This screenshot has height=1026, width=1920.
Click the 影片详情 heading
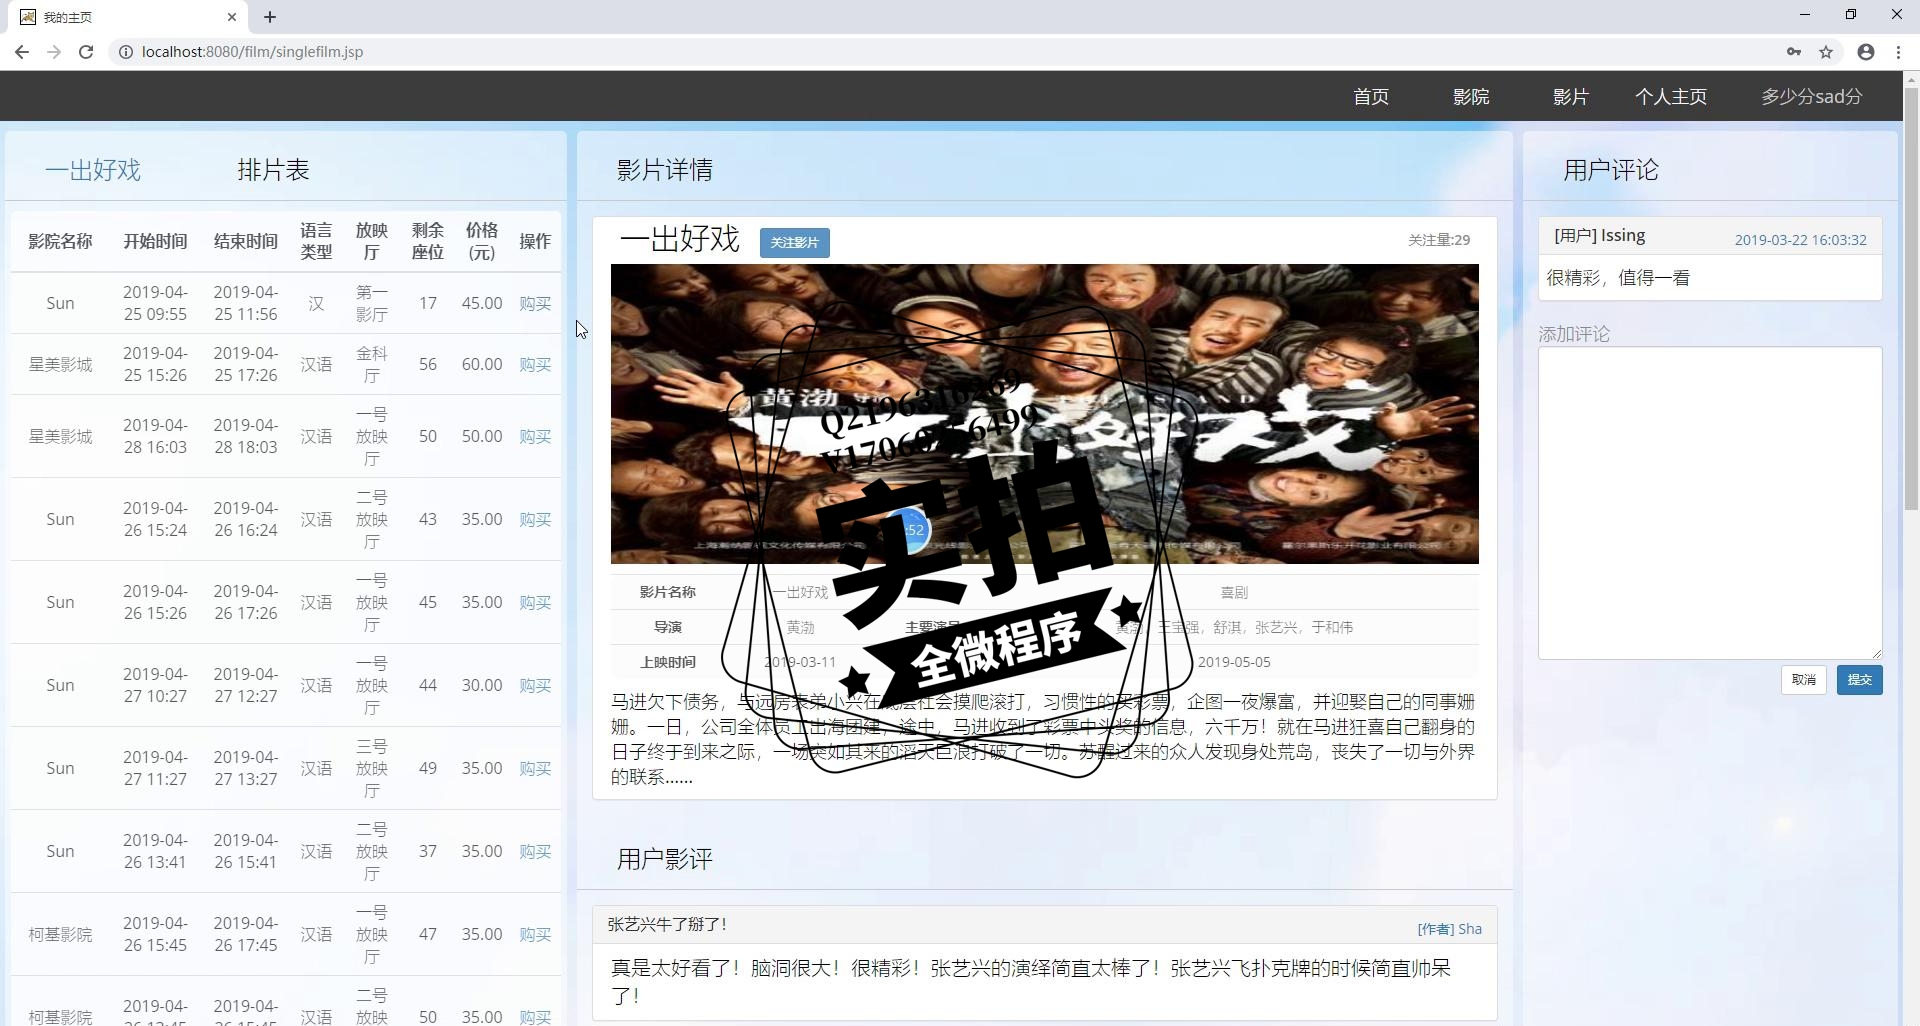pos(665,170)
